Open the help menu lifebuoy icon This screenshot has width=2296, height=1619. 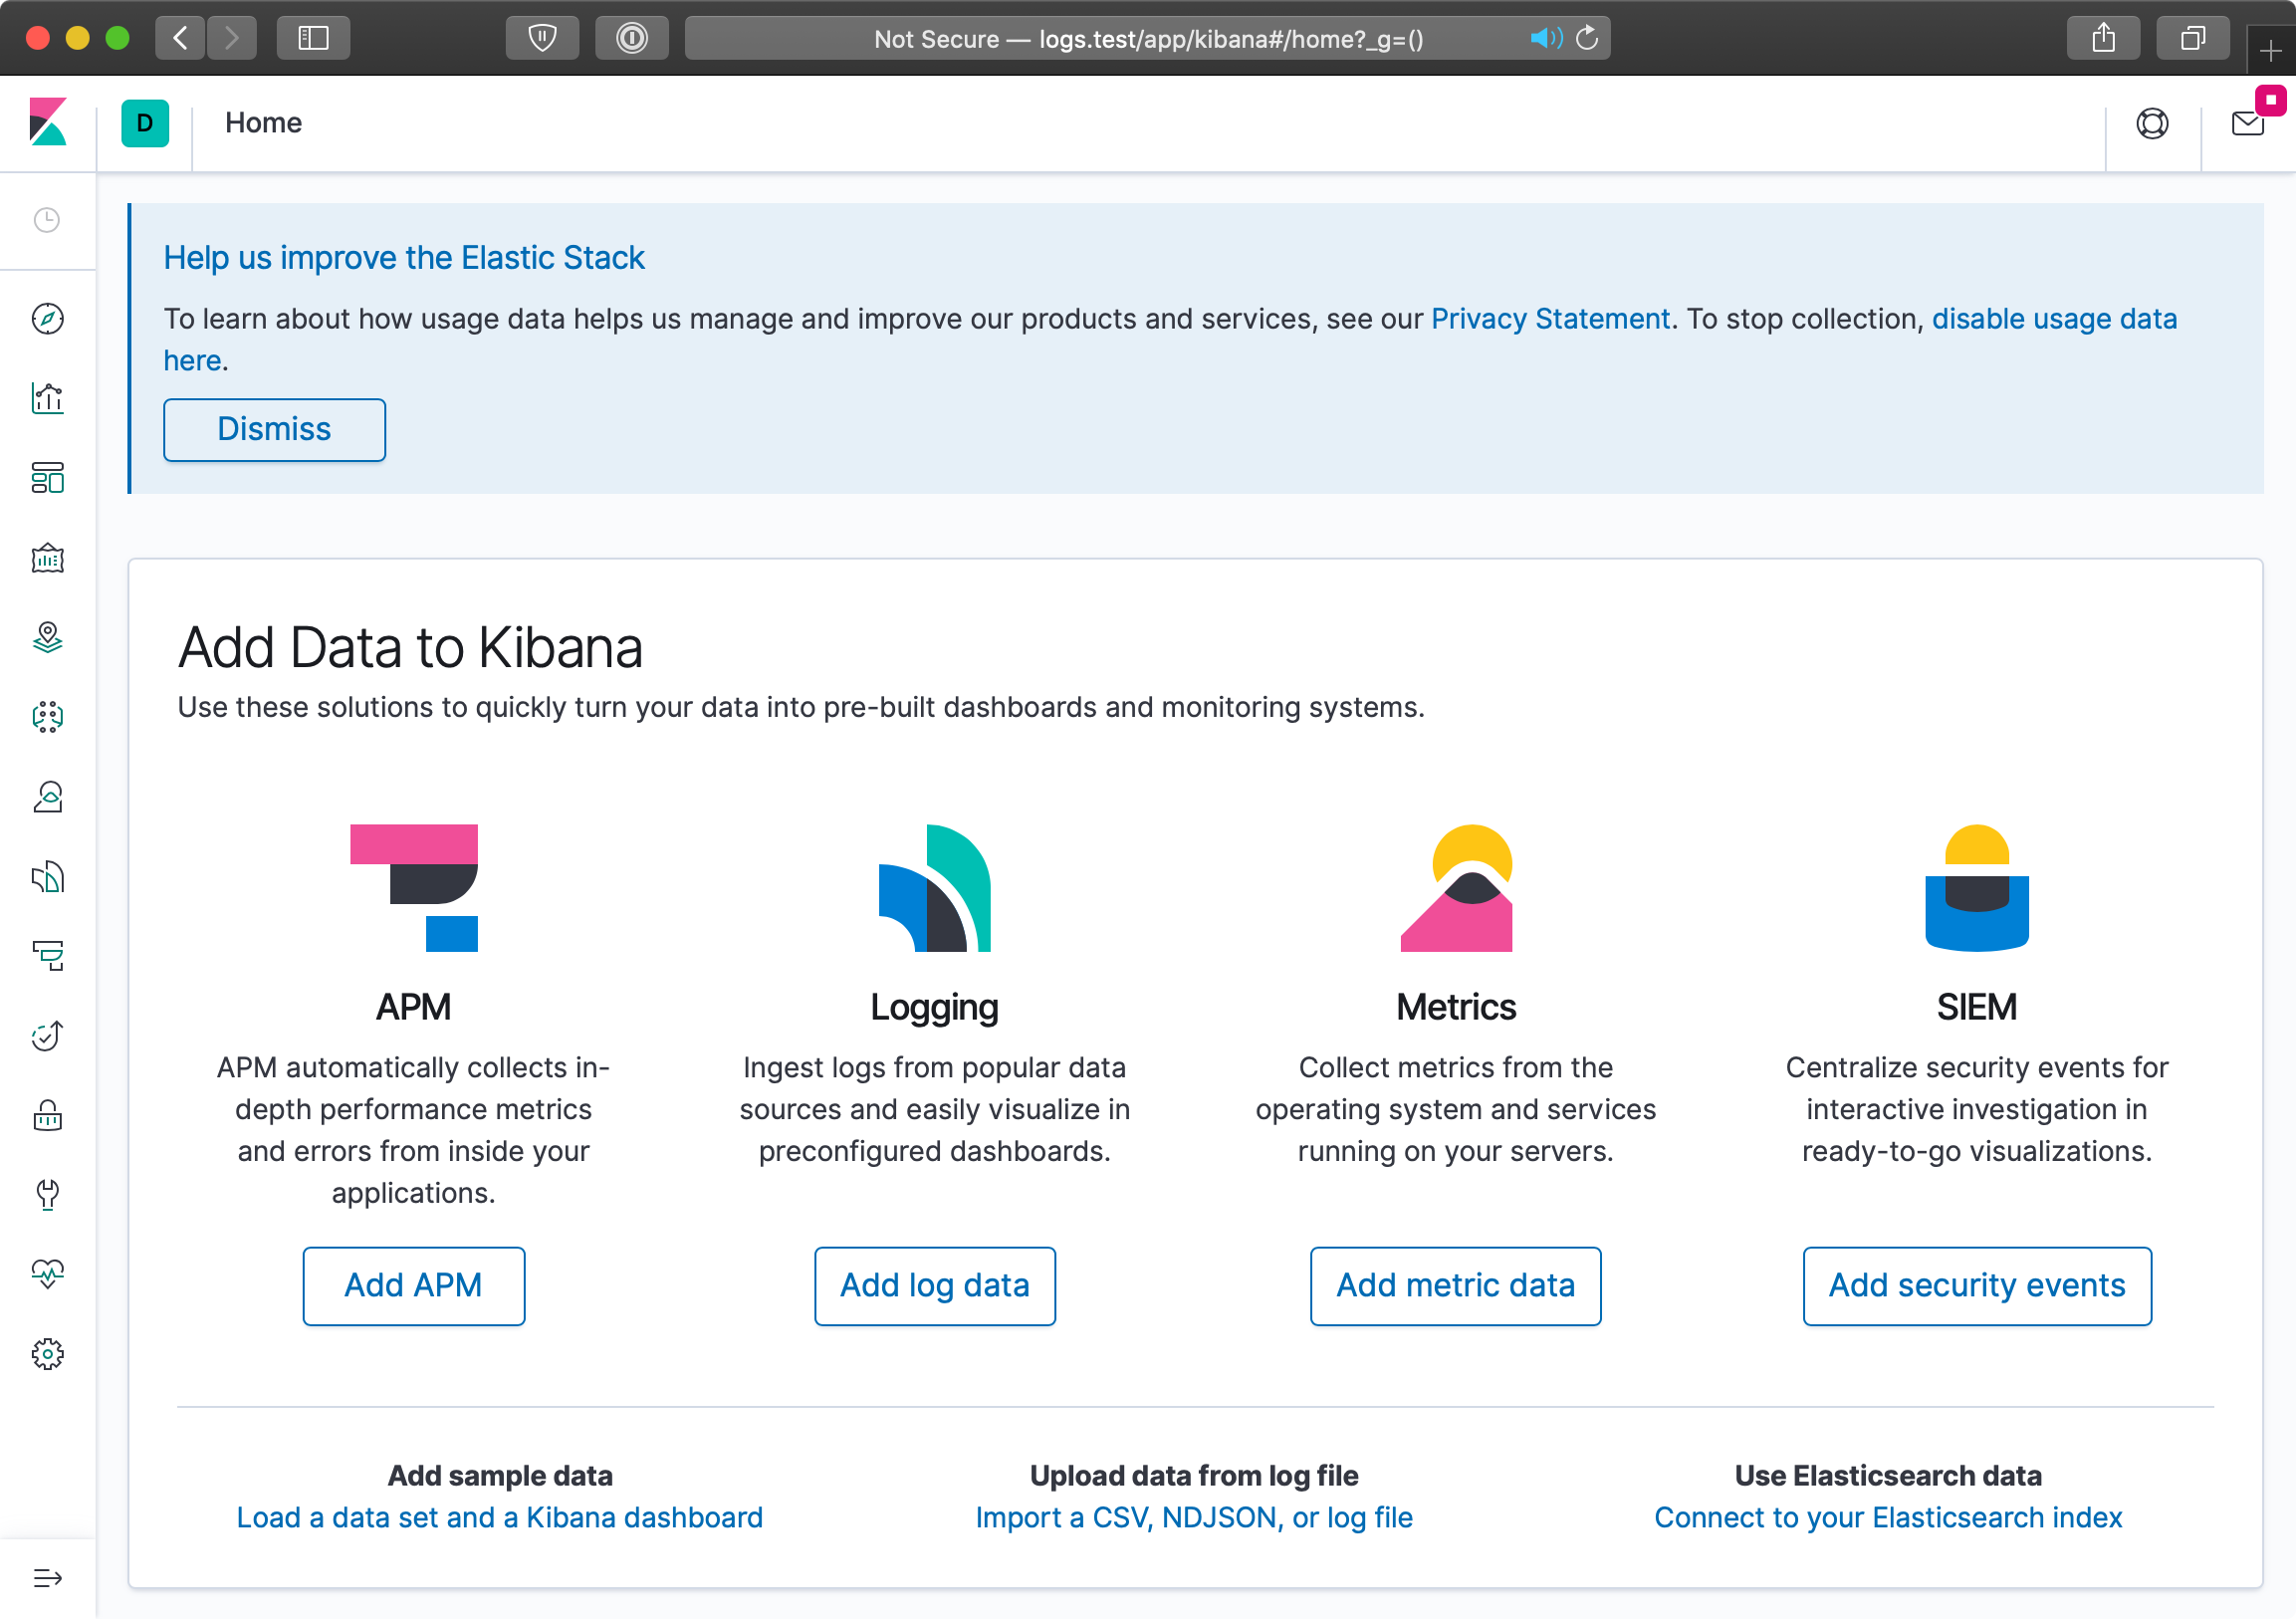point(2152,123)
